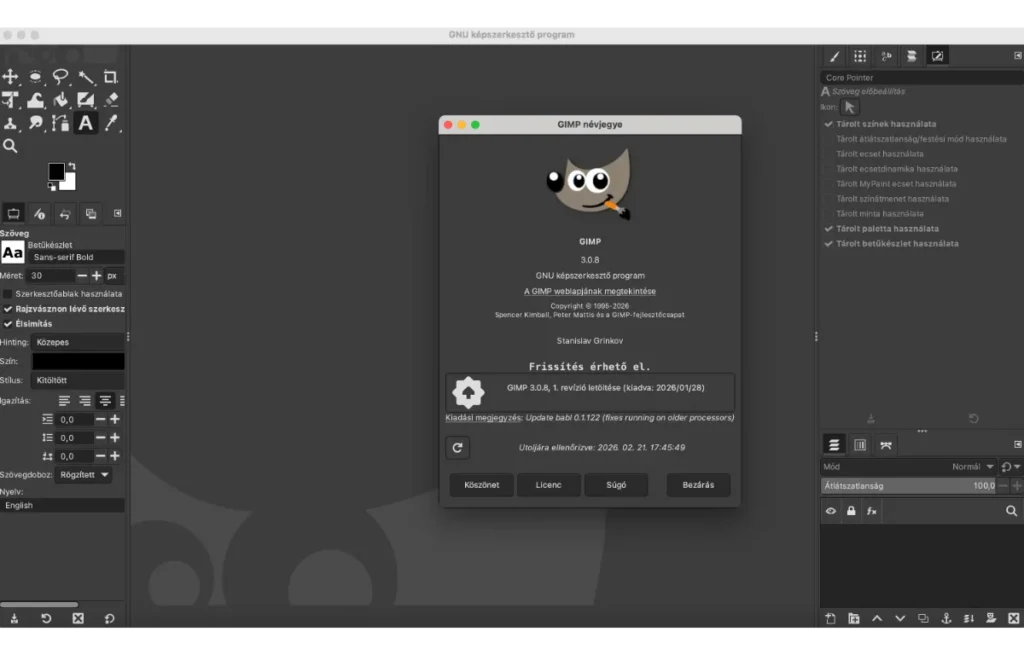Select the Clone stamp tool
The image size is (1024, 655).
tap(10, 123)
